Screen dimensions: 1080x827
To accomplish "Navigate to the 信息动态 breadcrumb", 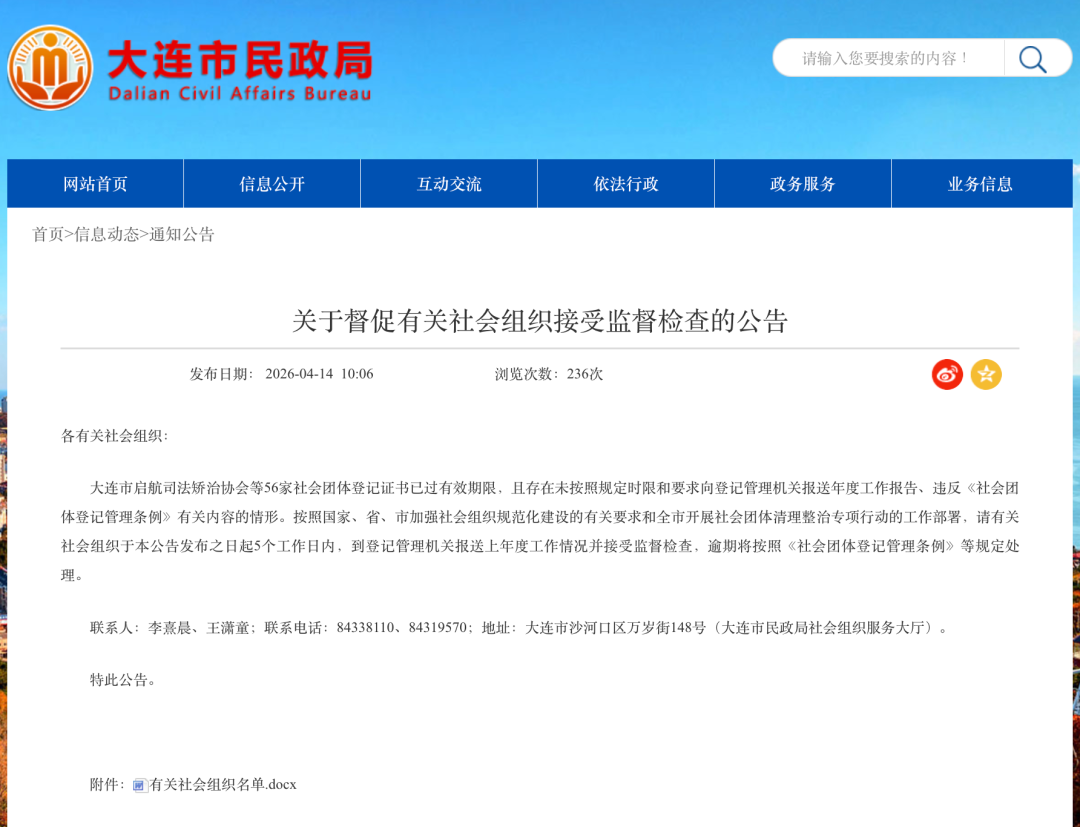I will 107,235.
